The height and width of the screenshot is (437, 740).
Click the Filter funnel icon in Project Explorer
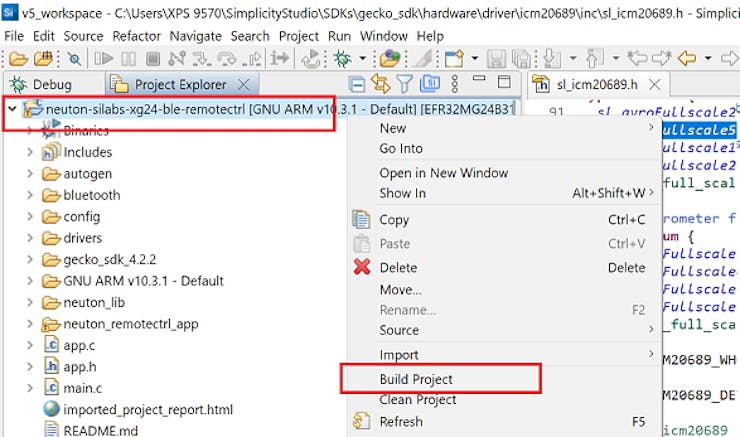(x=404, y=84)
